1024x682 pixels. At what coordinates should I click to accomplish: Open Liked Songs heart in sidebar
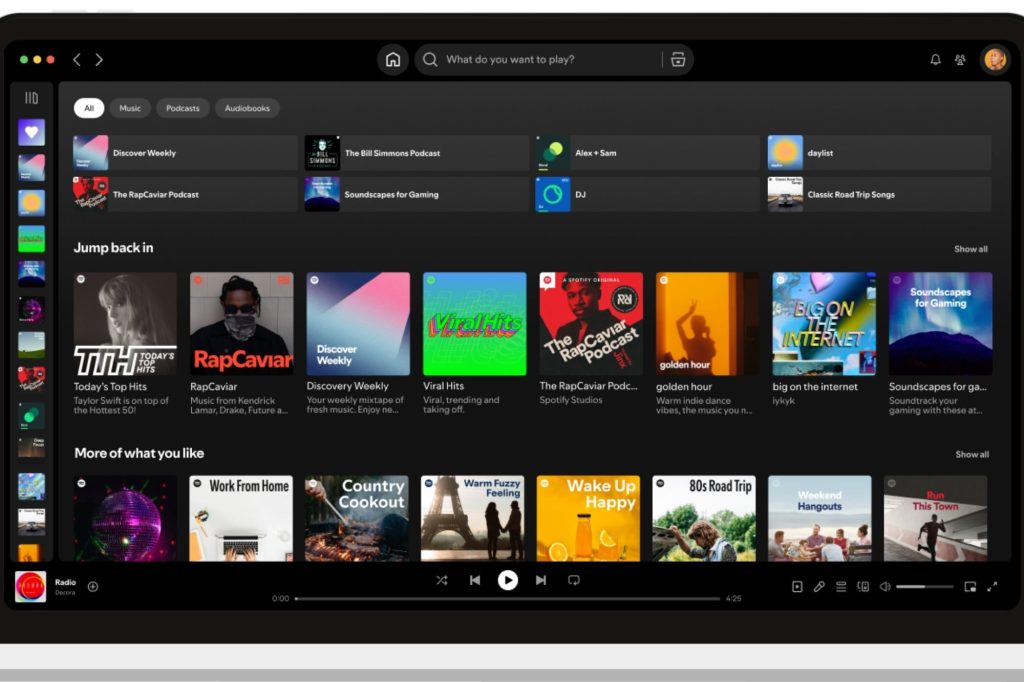point(31,132)
